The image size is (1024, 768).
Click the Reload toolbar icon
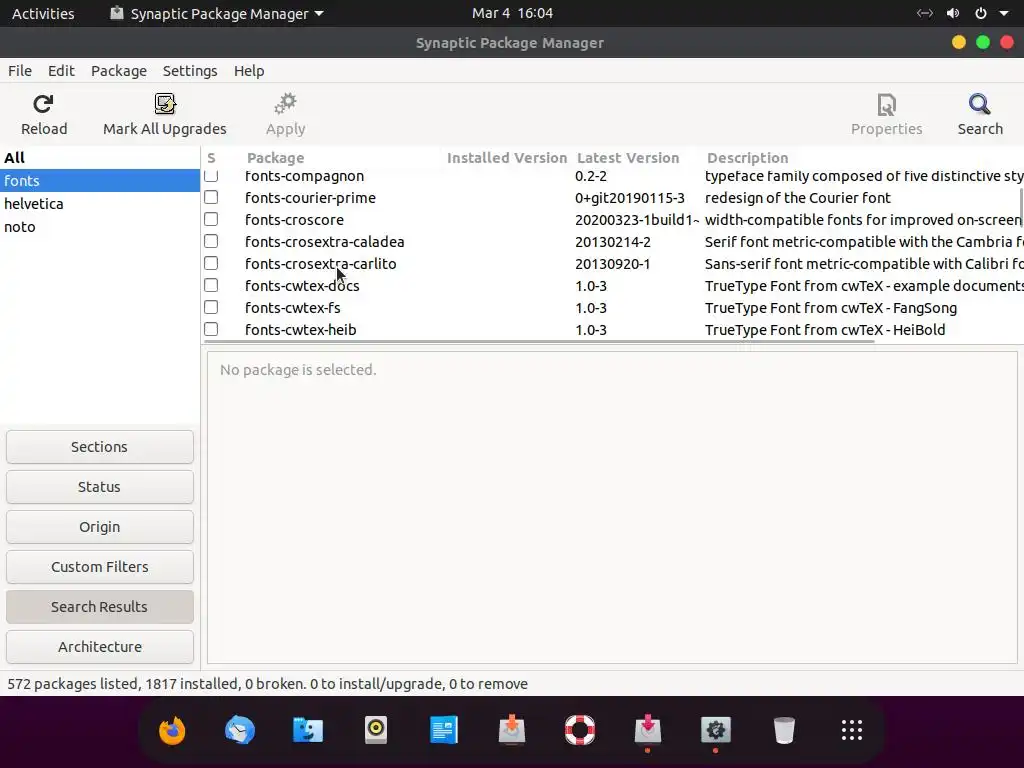coord(43,104)
